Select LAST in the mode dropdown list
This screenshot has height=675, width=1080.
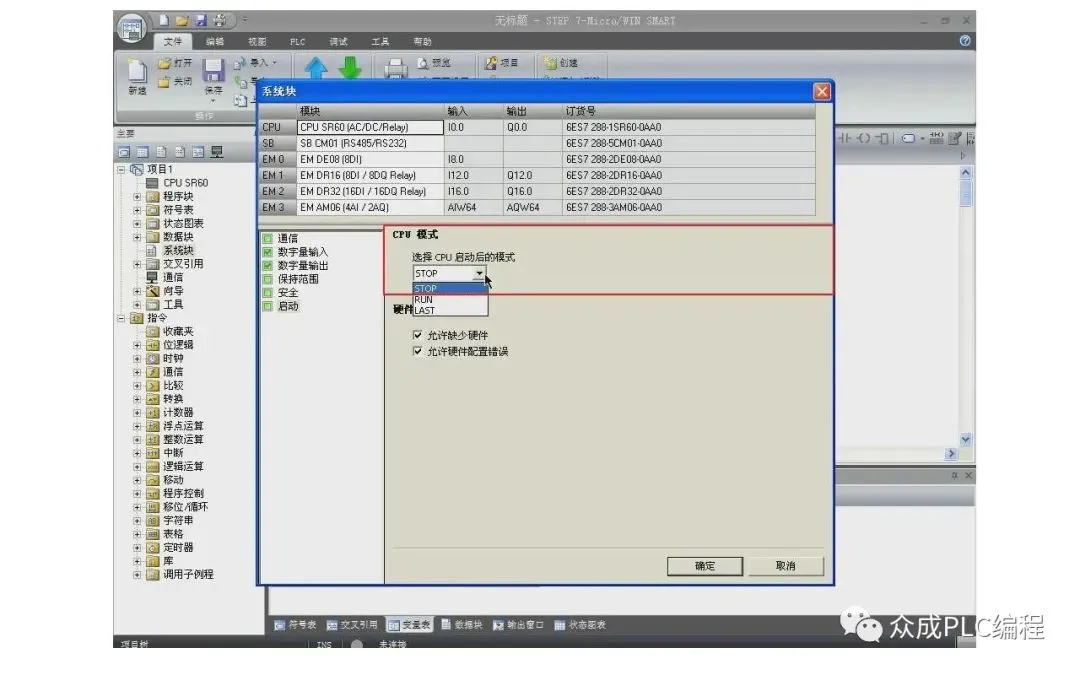(450, 311)
